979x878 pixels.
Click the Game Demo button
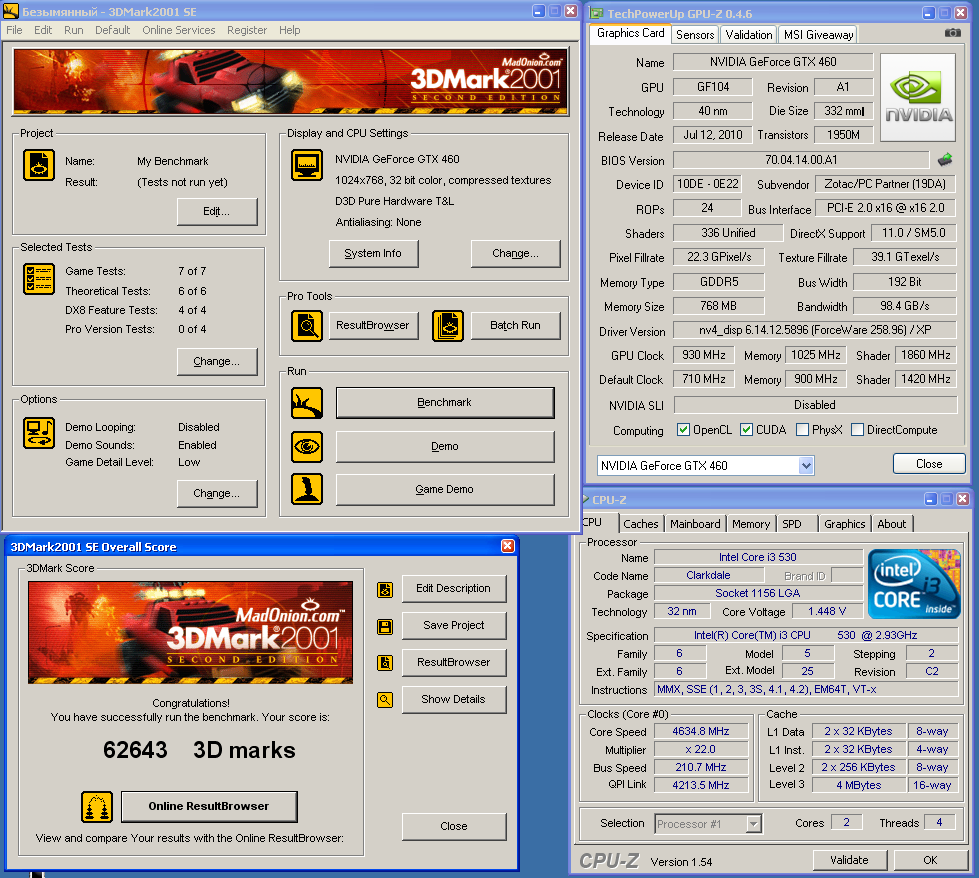click(445, 490)
